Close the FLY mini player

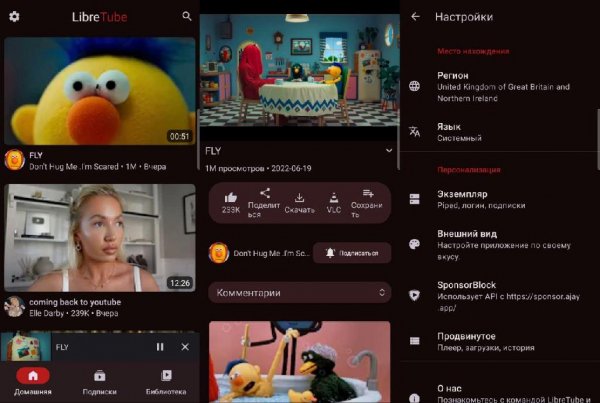click(185, 347)
